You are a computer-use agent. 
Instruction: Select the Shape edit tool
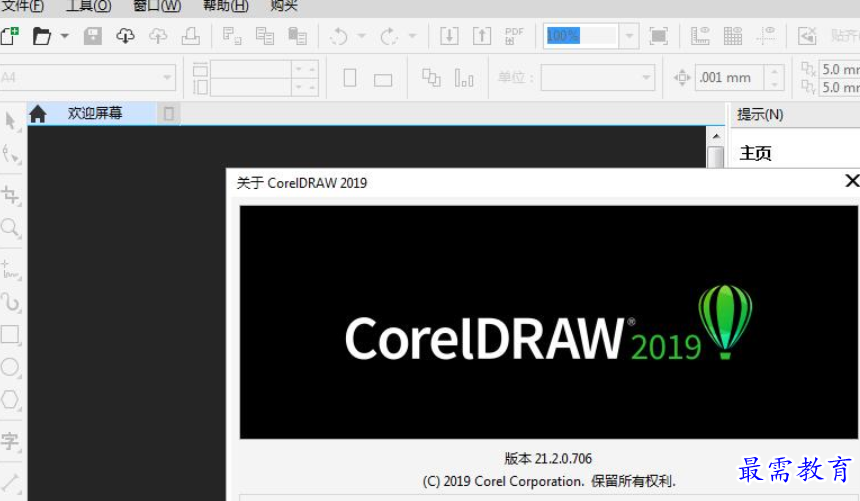[x=10, y=154]
